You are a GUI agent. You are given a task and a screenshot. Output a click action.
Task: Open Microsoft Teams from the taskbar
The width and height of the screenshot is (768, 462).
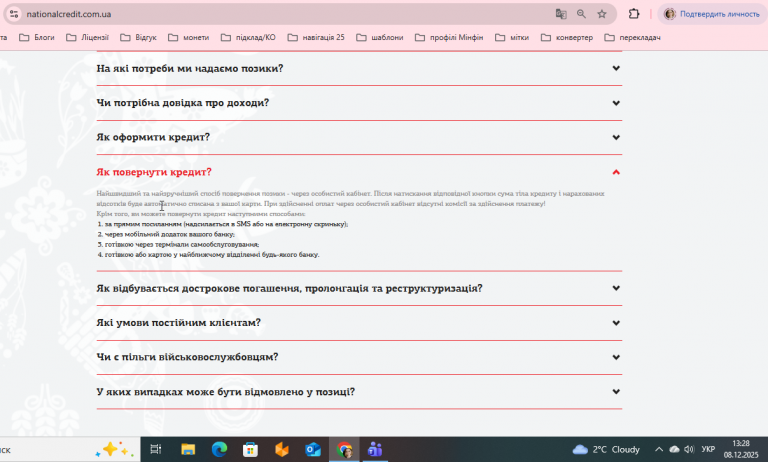[375, 449]
